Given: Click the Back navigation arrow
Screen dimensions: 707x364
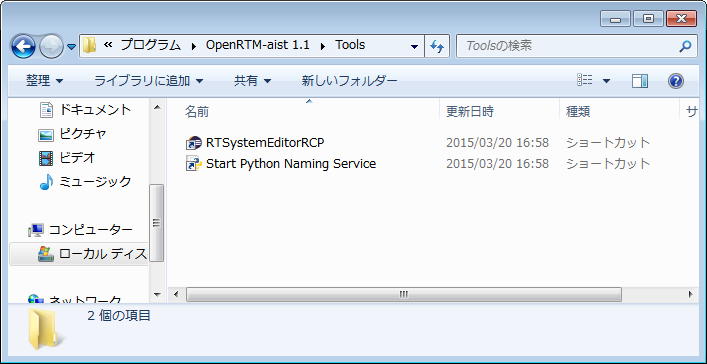Looking at the screenshot, I should click(x=23, y=46).
